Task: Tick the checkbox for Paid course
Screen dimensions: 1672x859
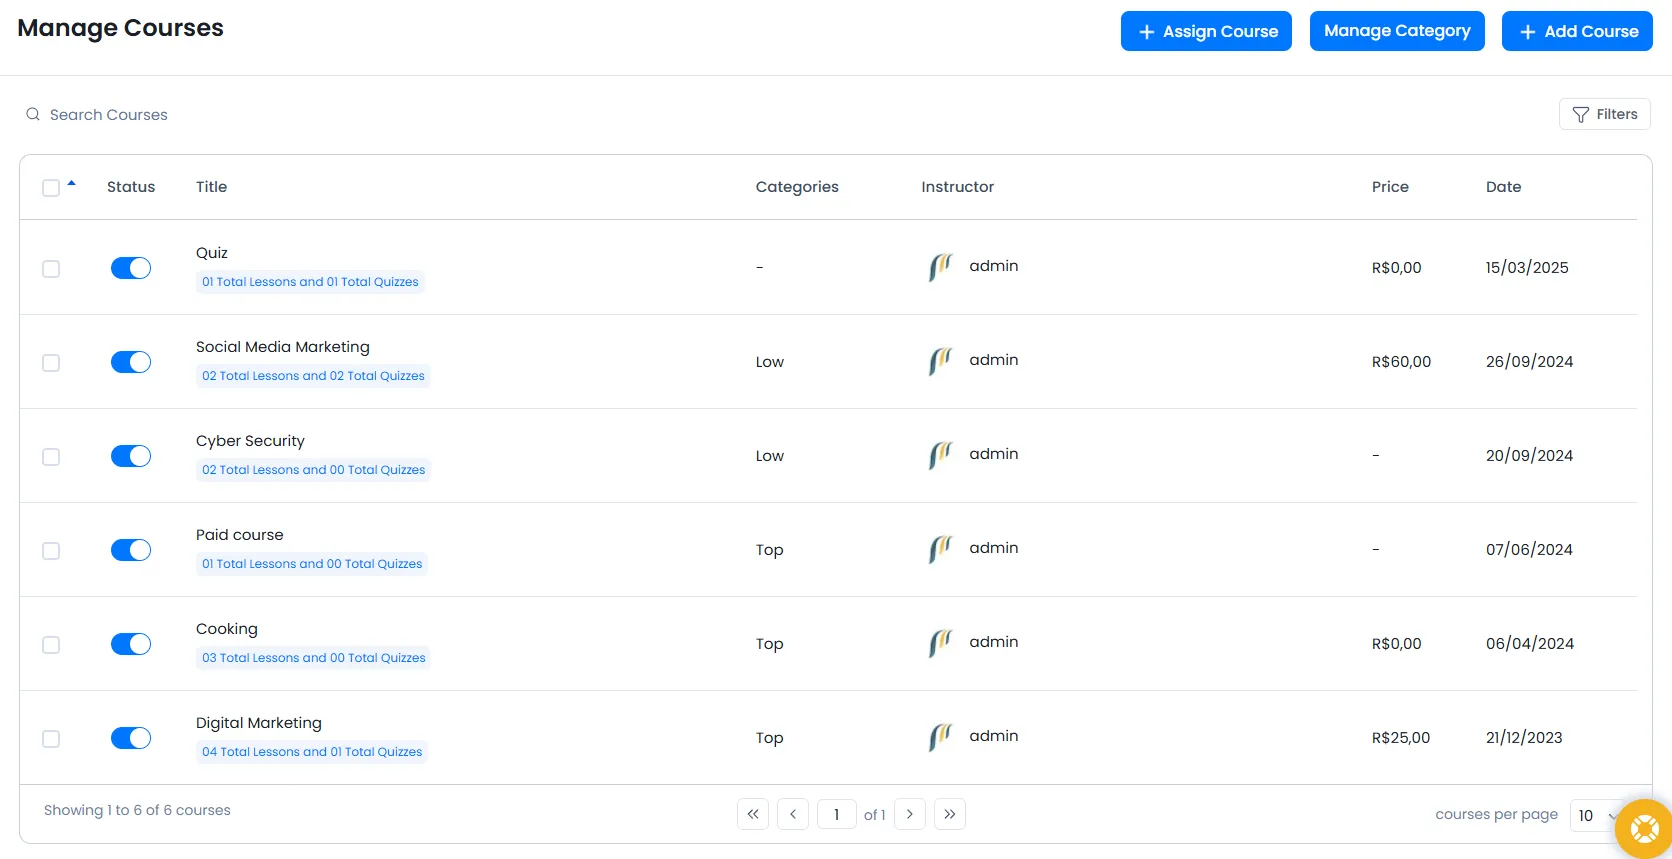Action: (x=51, y=551)
